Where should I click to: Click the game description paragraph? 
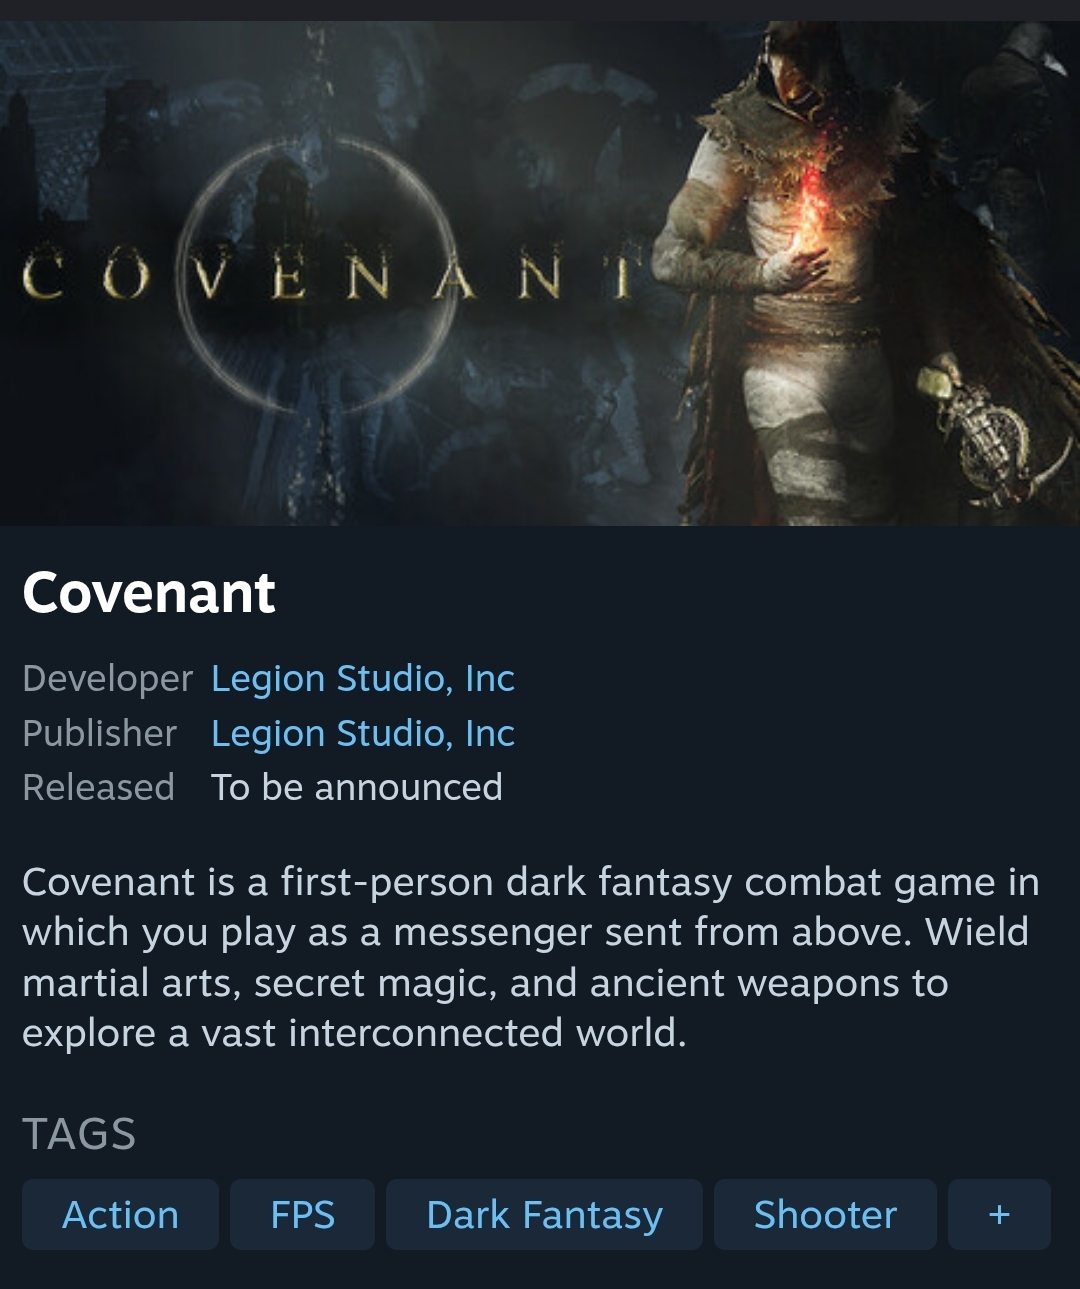531,957
